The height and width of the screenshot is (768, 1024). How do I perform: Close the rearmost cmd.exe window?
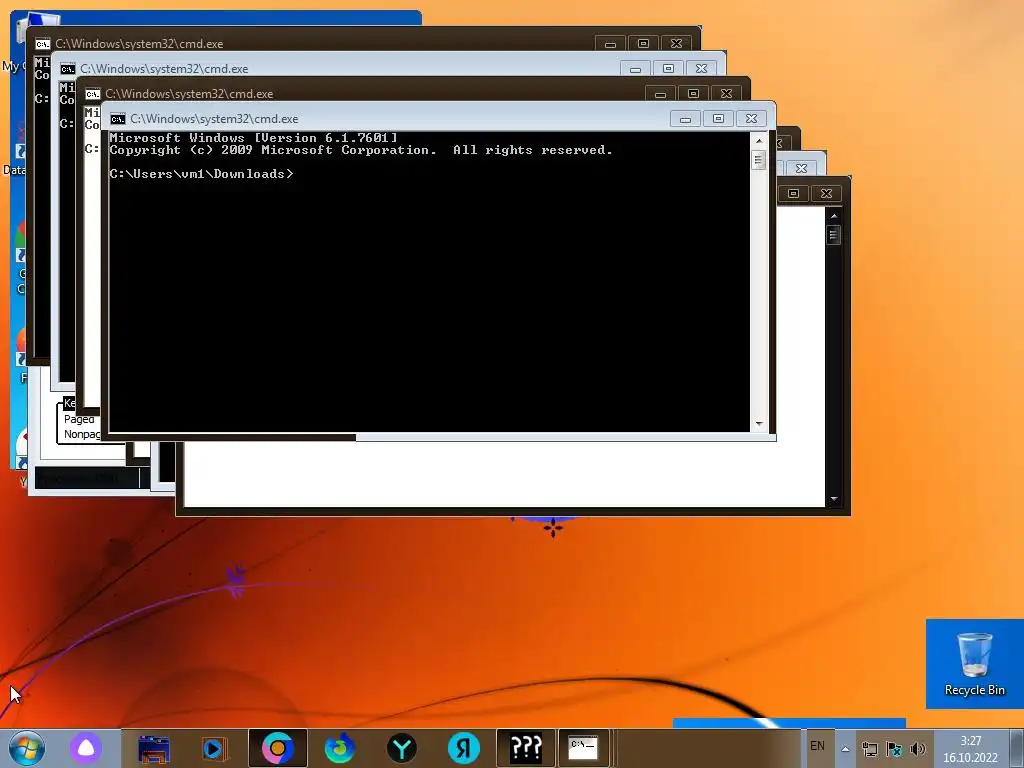(x=677, y=44)
